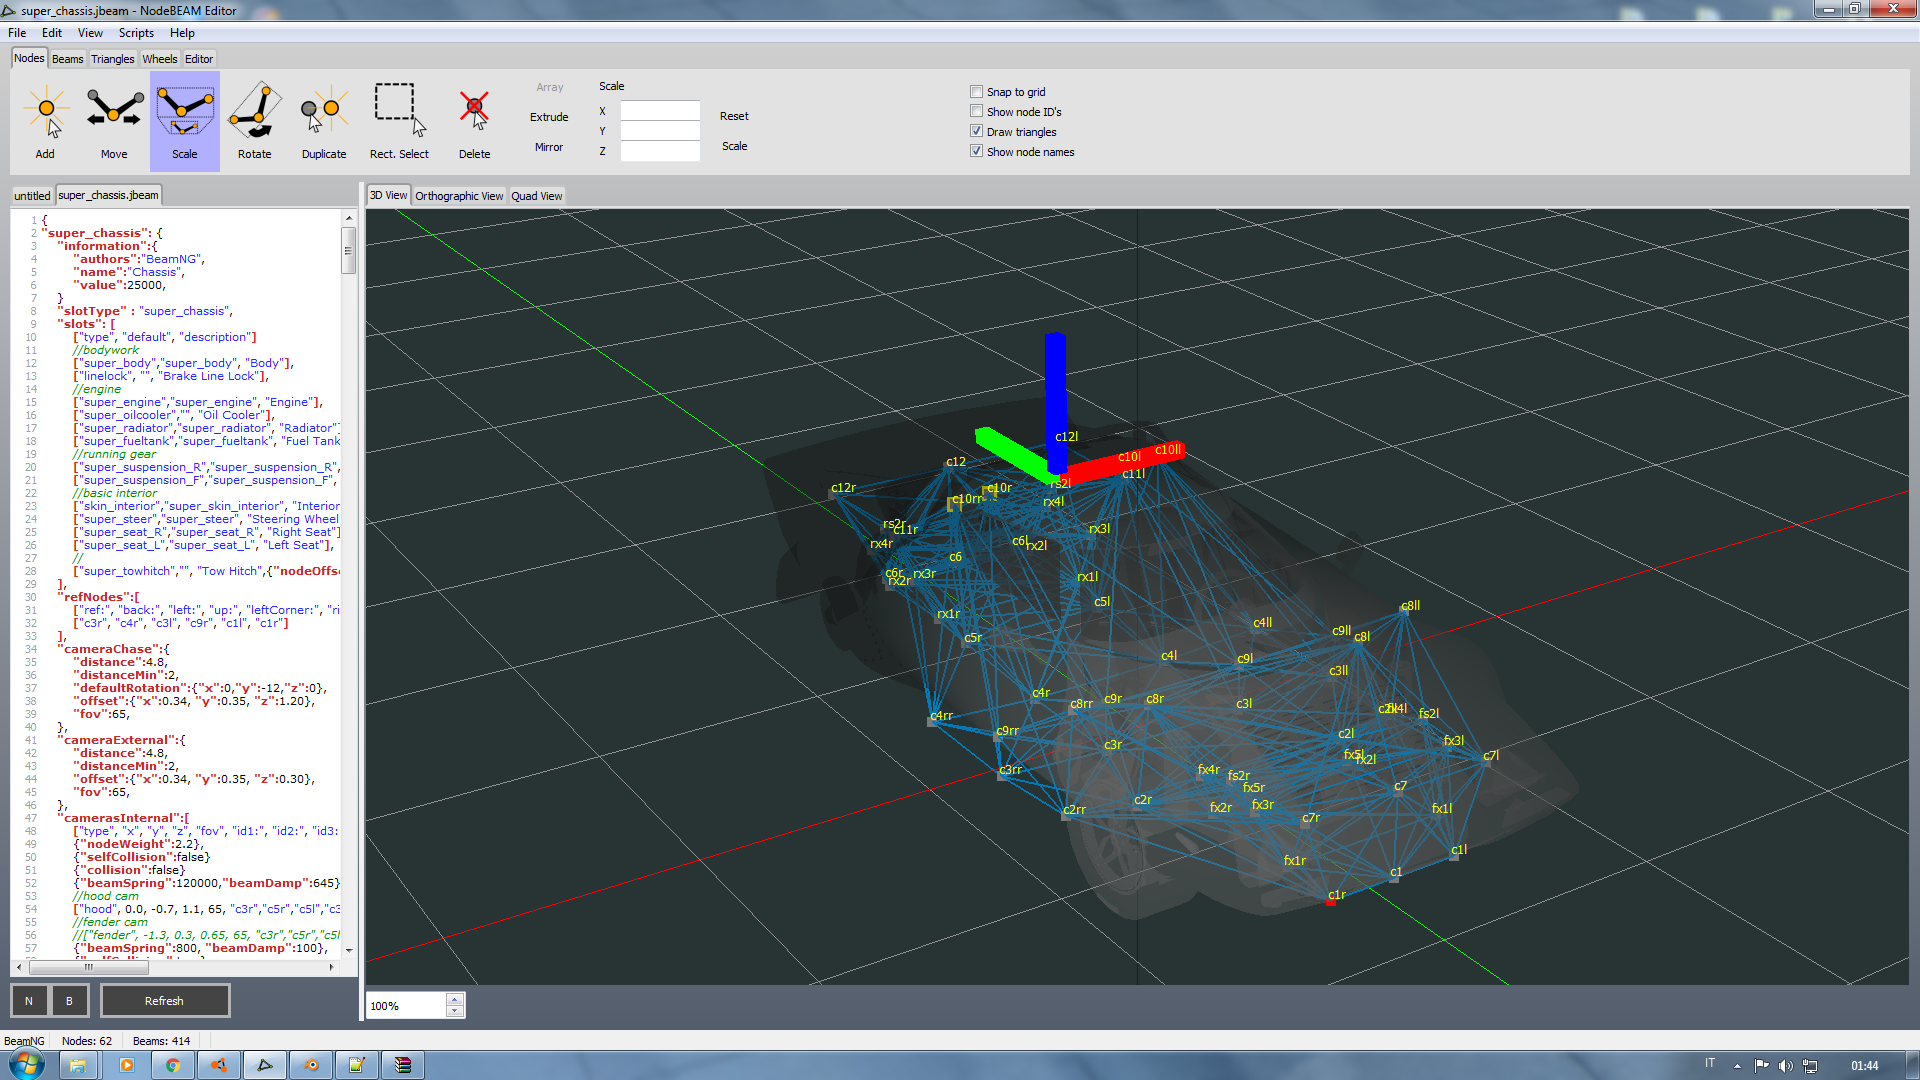Screen dimensions: 1920x1080
Task: Click the code editor vertical scrollbar thumb
Action: (x=349, y=250)
